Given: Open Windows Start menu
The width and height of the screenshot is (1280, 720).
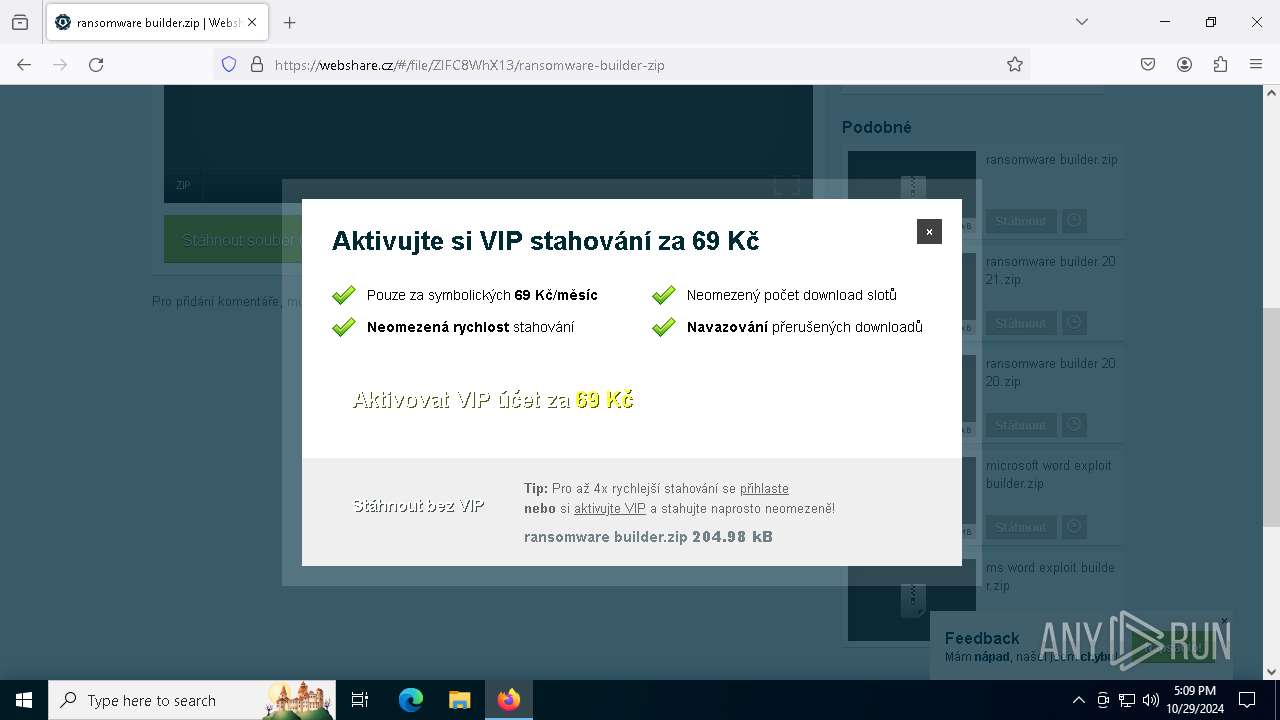Looking at the screenshot, I should point(24,700).
